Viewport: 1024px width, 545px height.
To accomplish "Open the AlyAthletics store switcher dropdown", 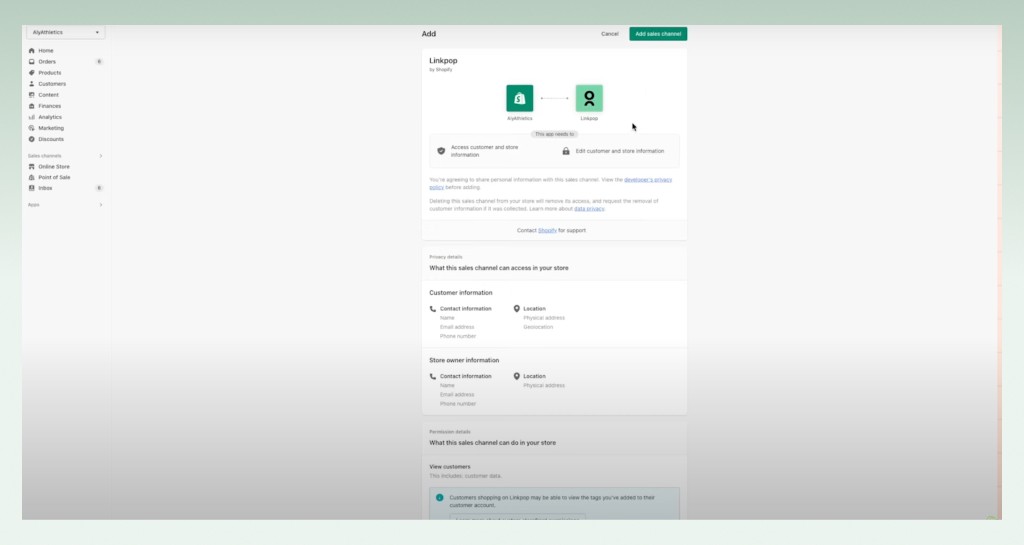I will point(65,32).
